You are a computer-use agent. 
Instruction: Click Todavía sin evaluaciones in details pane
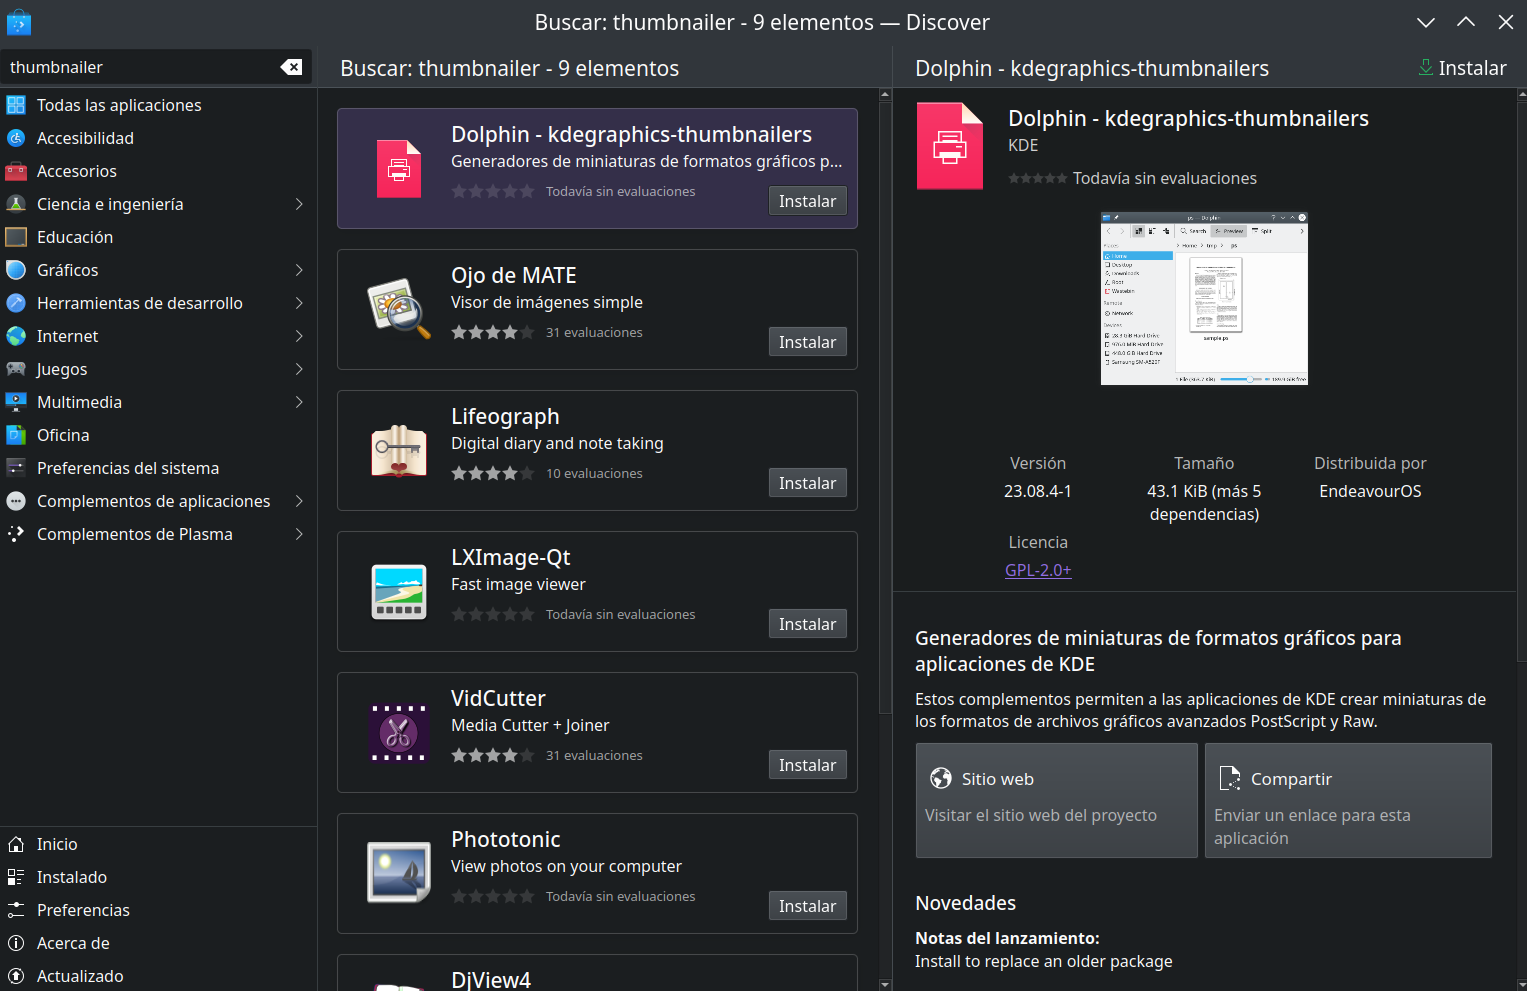pos(1164,178)
